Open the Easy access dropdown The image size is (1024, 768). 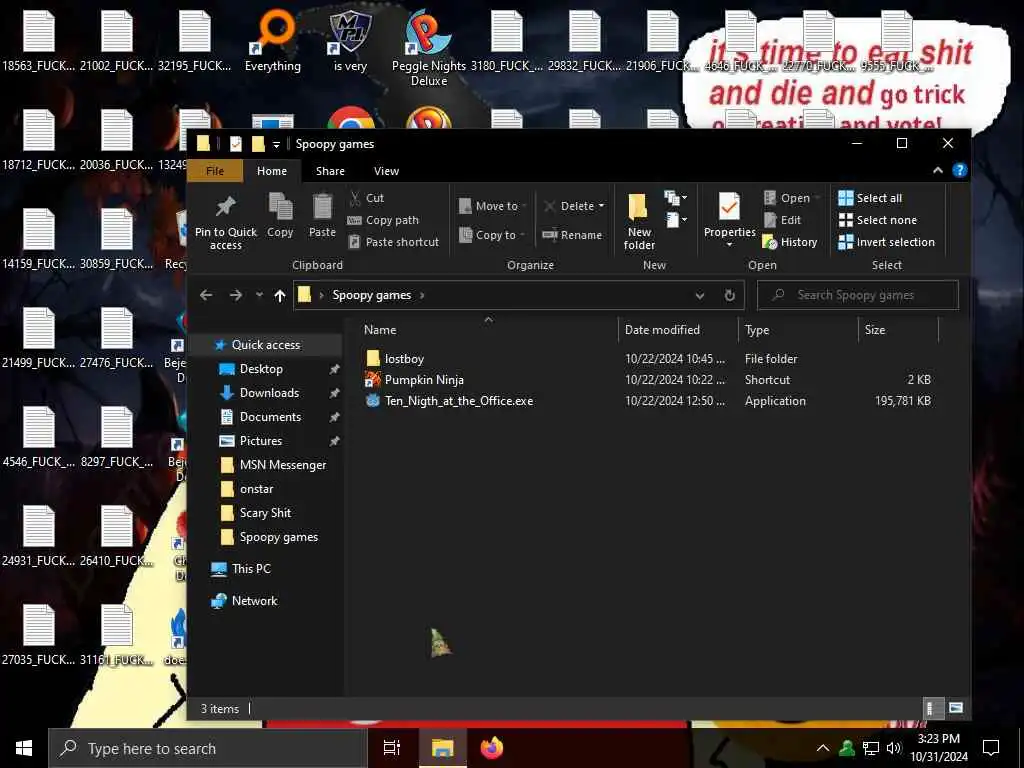coord(675,220)
